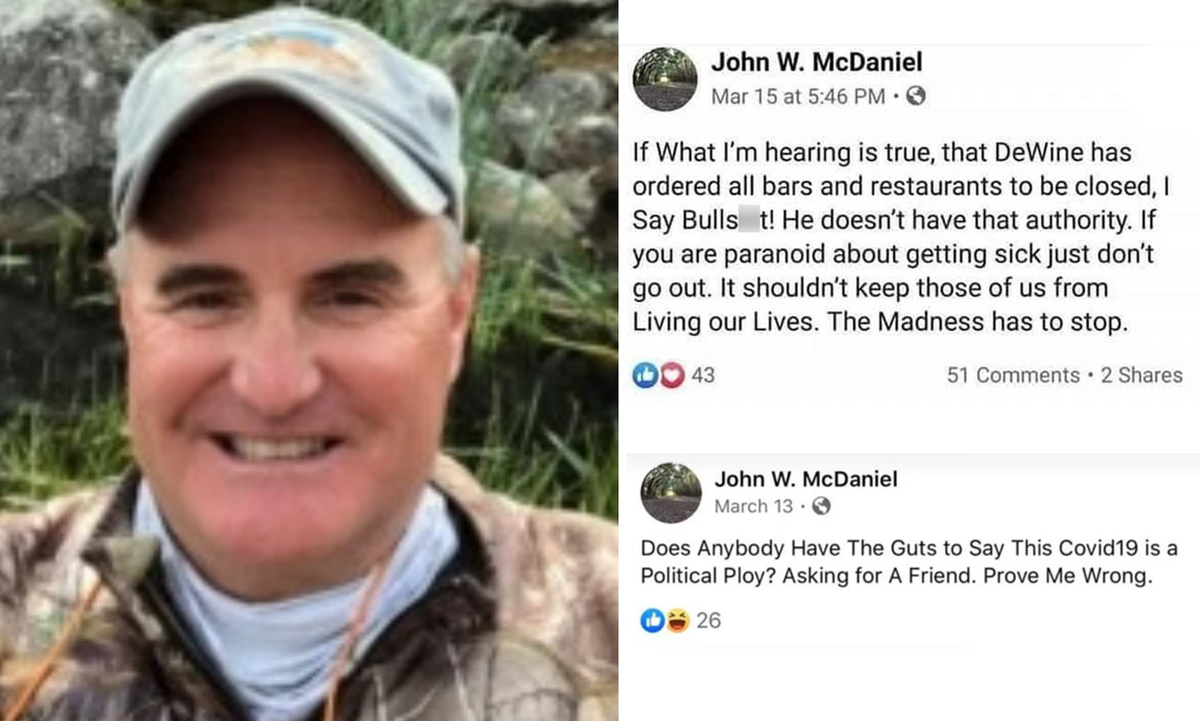Click the Mar 15 at 5:46 PM timestamp

click(x=798, y=96)
